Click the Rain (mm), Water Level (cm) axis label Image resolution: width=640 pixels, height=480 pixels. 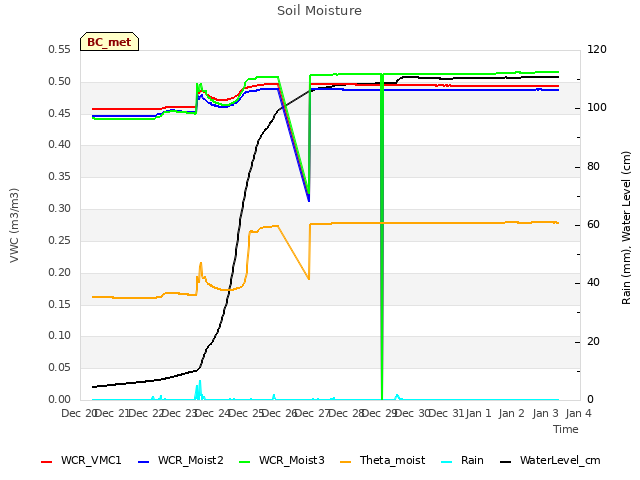(626, 228)
